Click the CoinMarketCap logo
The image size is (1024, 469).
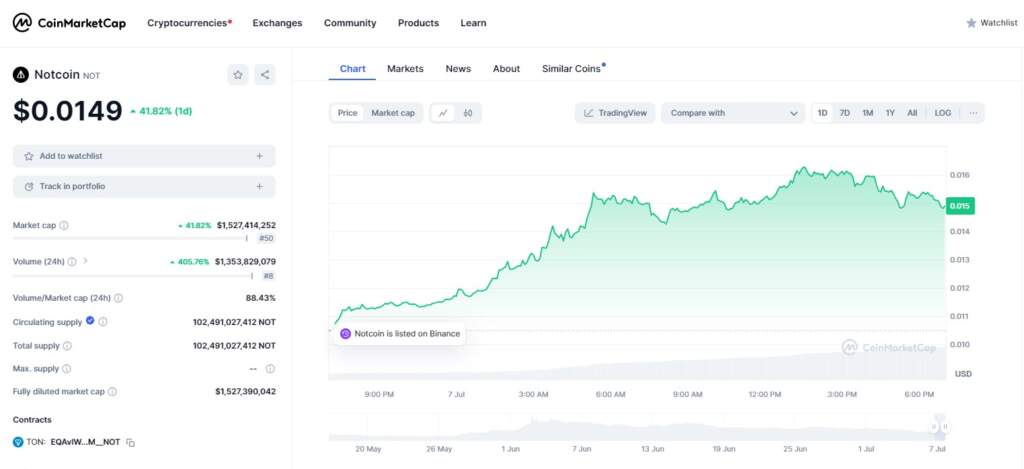point(69,23)
